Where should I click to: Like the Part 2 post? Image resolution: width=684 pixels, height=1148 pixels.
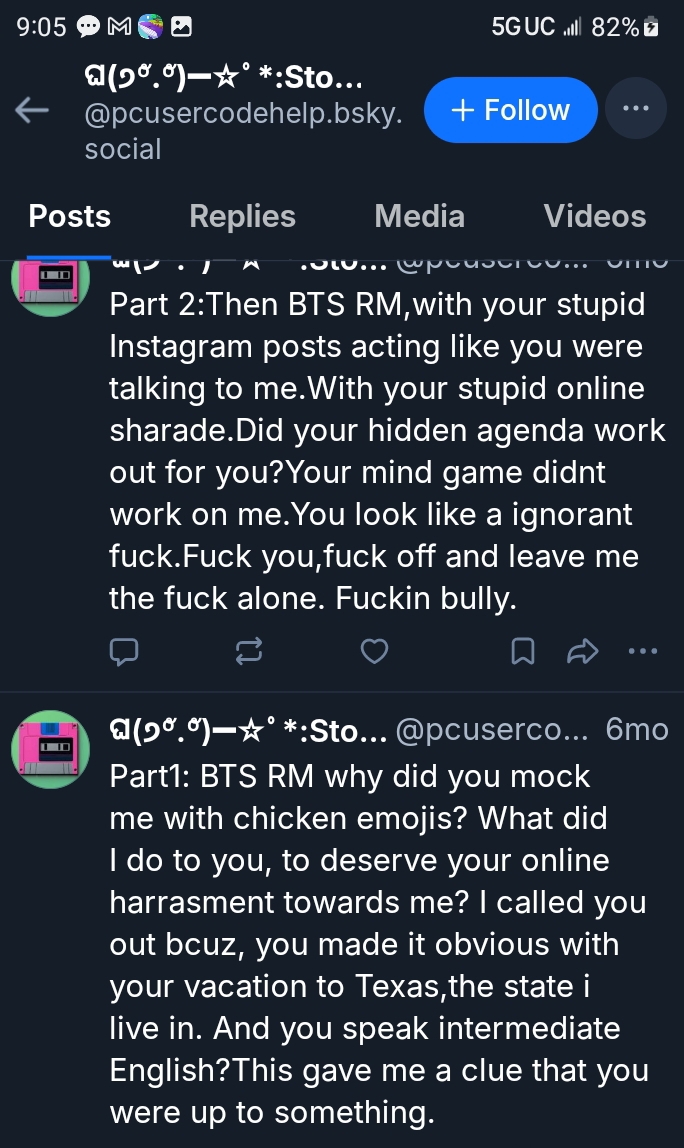point(374,652)
